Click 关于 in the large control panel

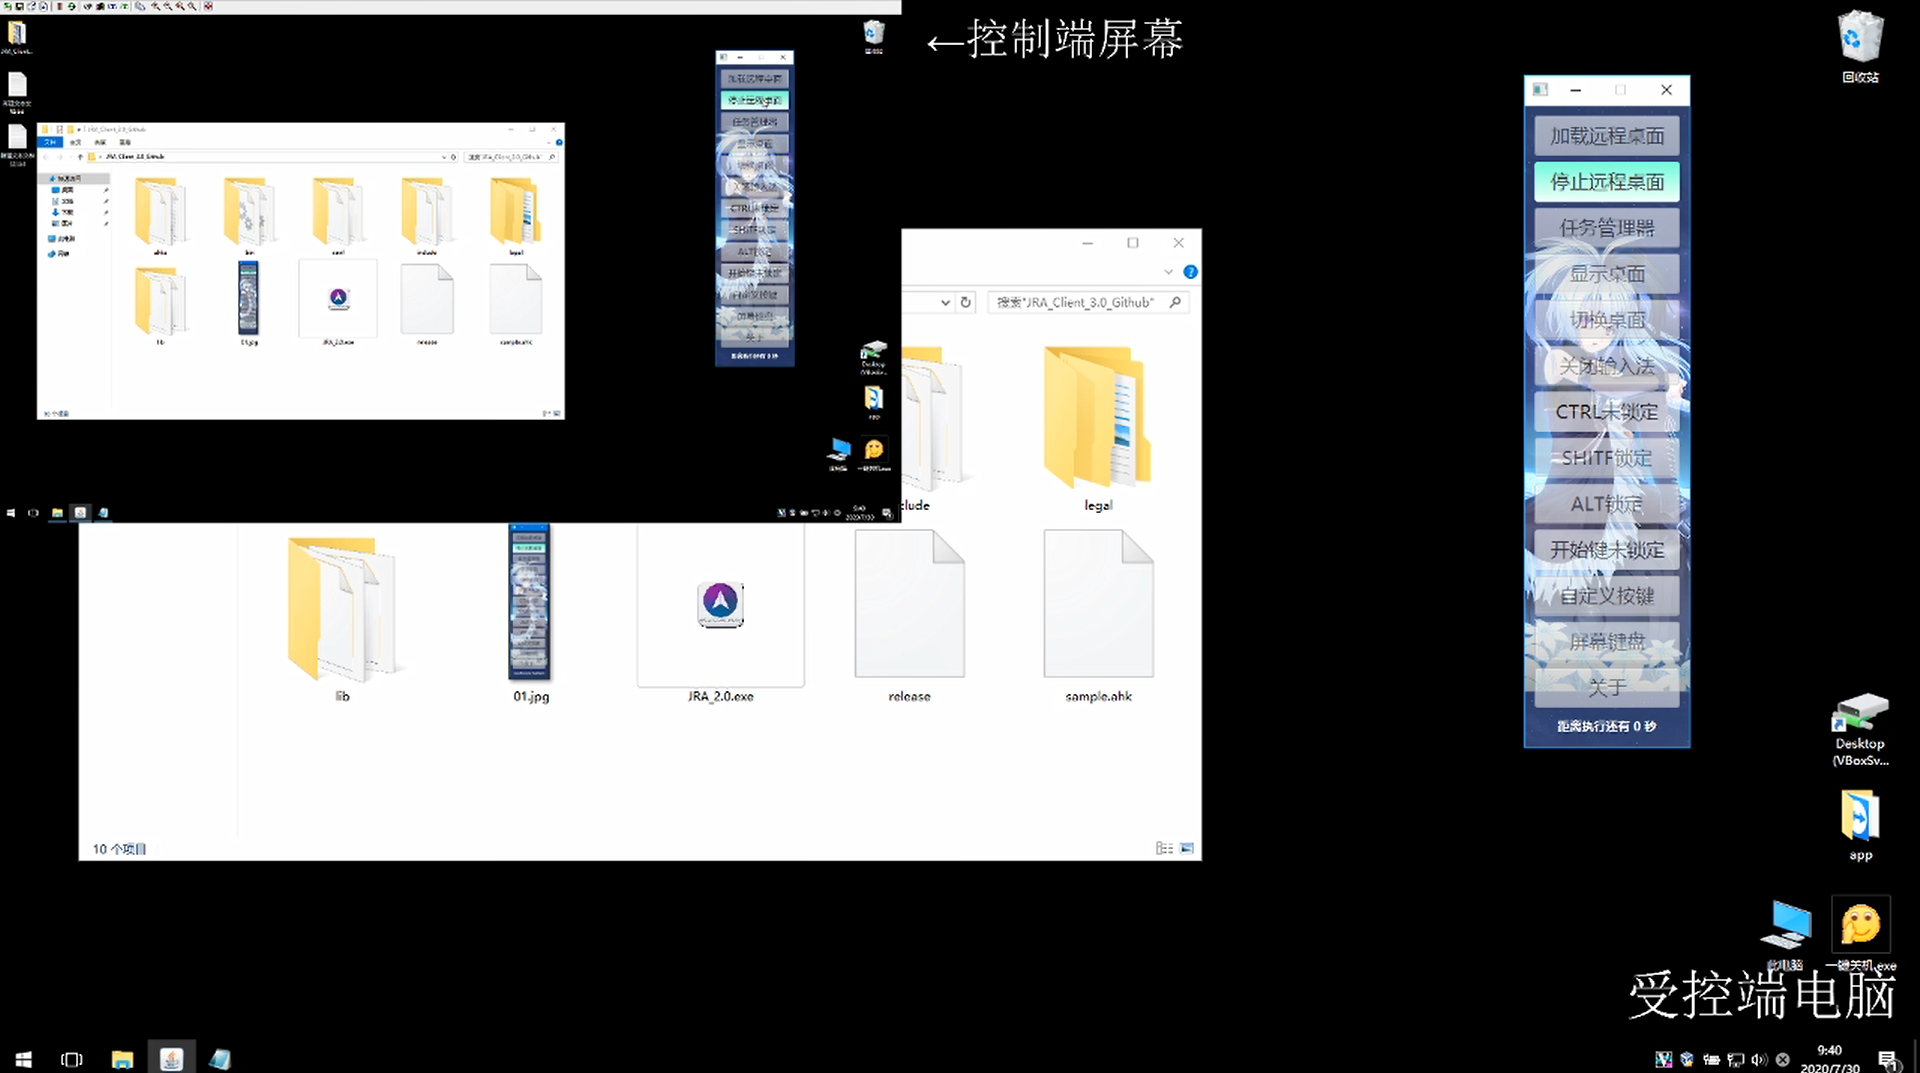tap(1606, 688)
